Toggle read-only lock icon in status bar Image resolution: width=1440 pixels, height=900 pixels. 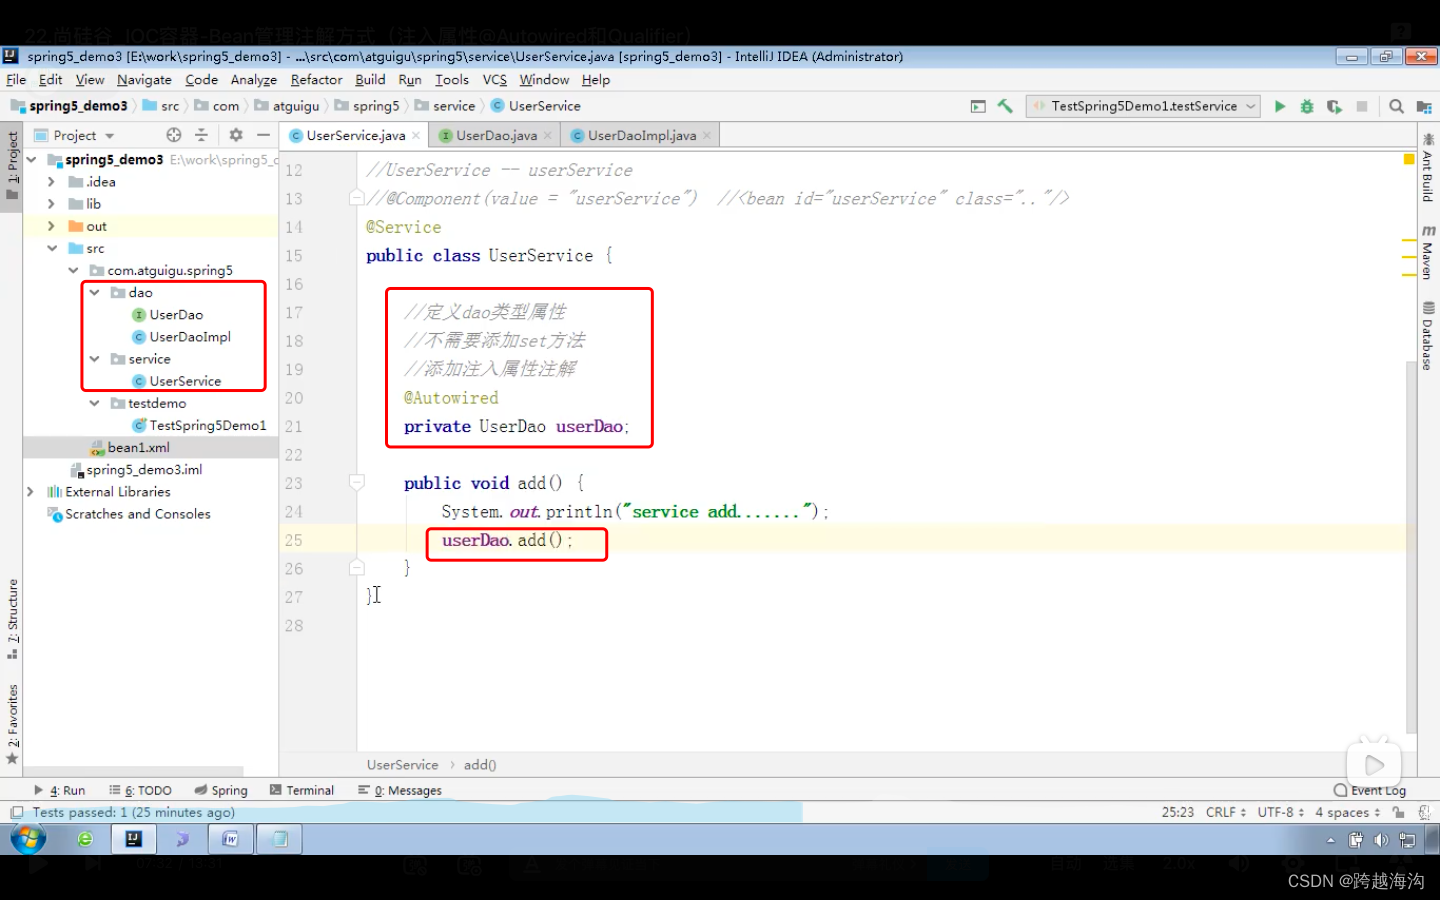pos(1398,812)
